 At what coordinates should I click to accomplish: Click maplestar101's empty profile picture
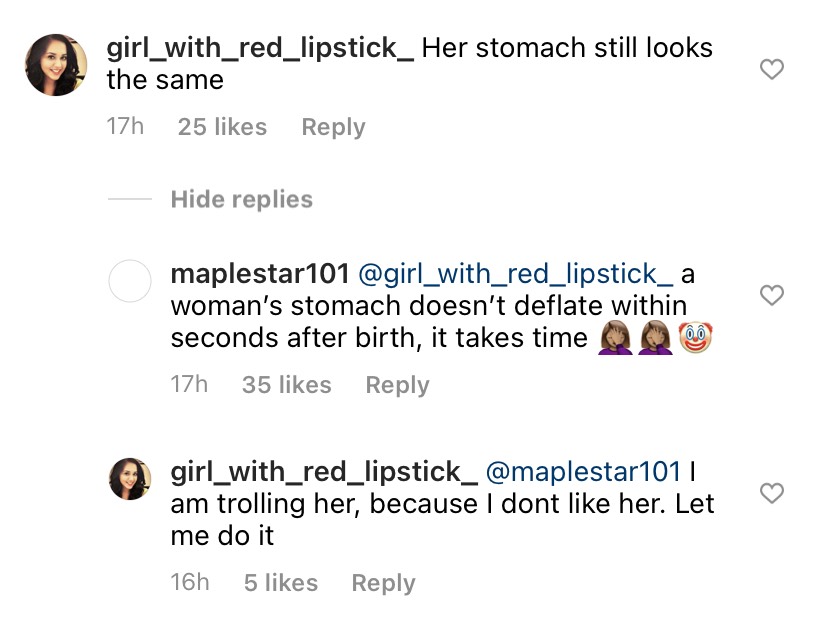[x=130, y=282]
